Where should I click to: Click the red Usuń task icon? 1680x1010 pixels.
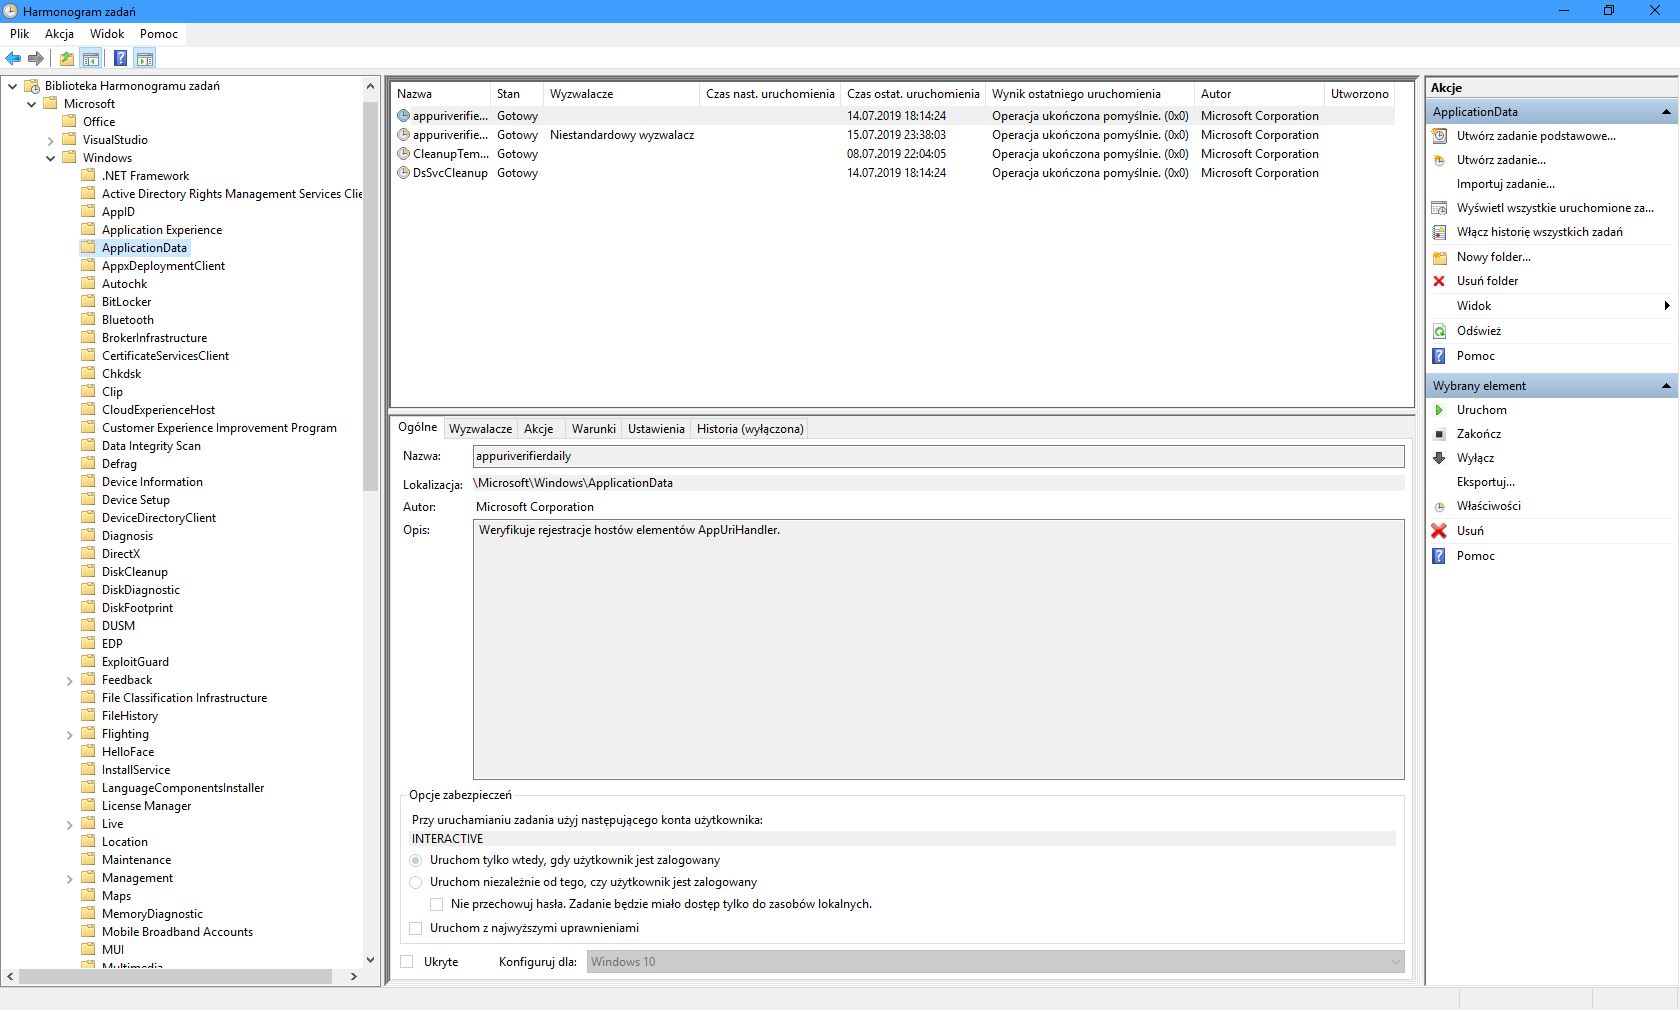1439,531
